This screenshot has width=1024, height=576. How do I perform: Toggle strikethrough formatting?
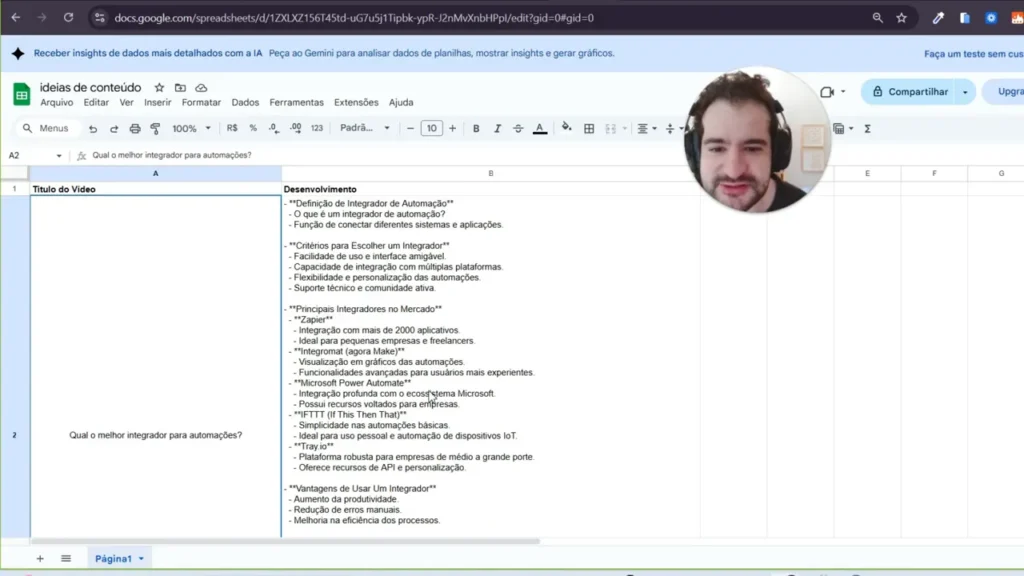[x=518, y=129]
